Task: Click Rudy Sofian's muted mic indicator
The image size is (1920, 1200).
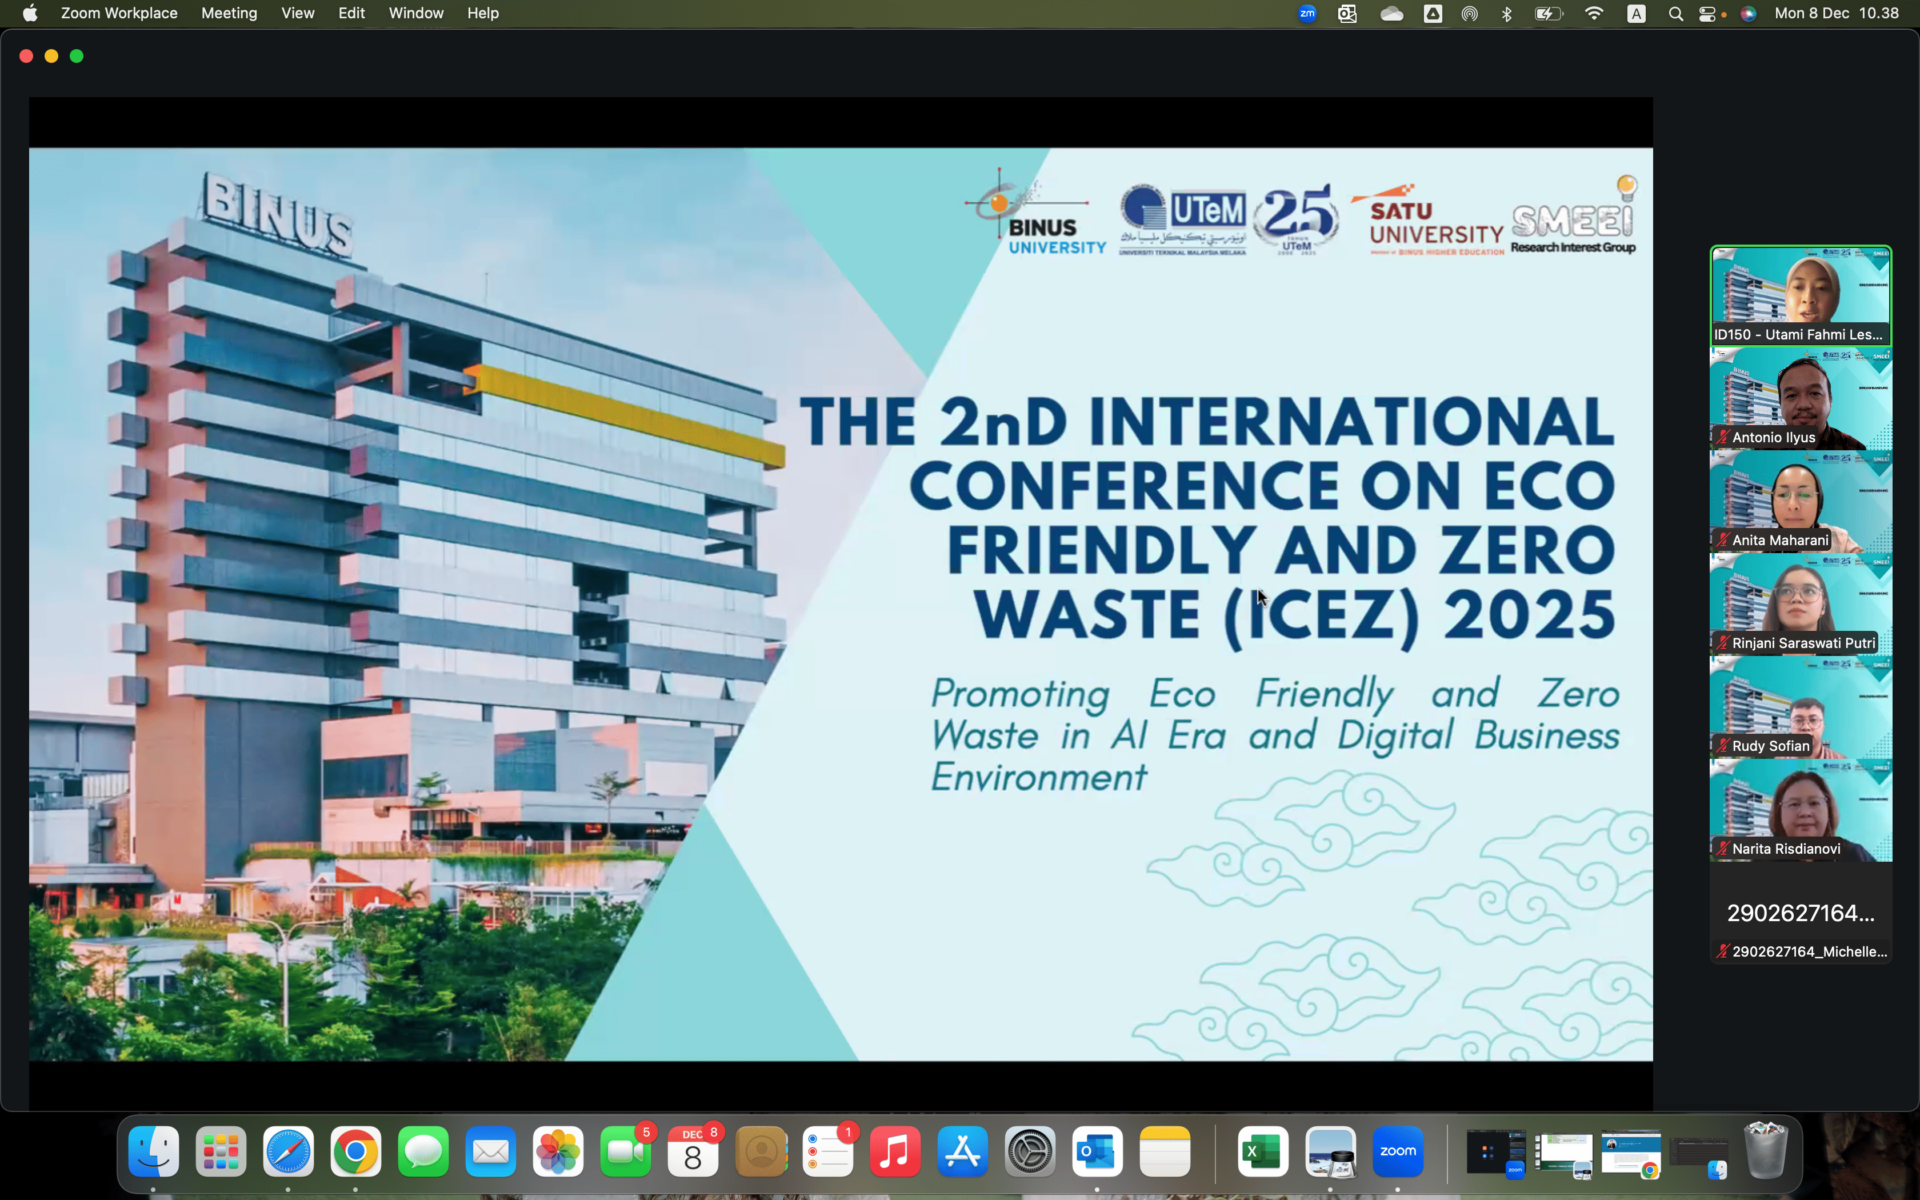Action: point(1722,746)
